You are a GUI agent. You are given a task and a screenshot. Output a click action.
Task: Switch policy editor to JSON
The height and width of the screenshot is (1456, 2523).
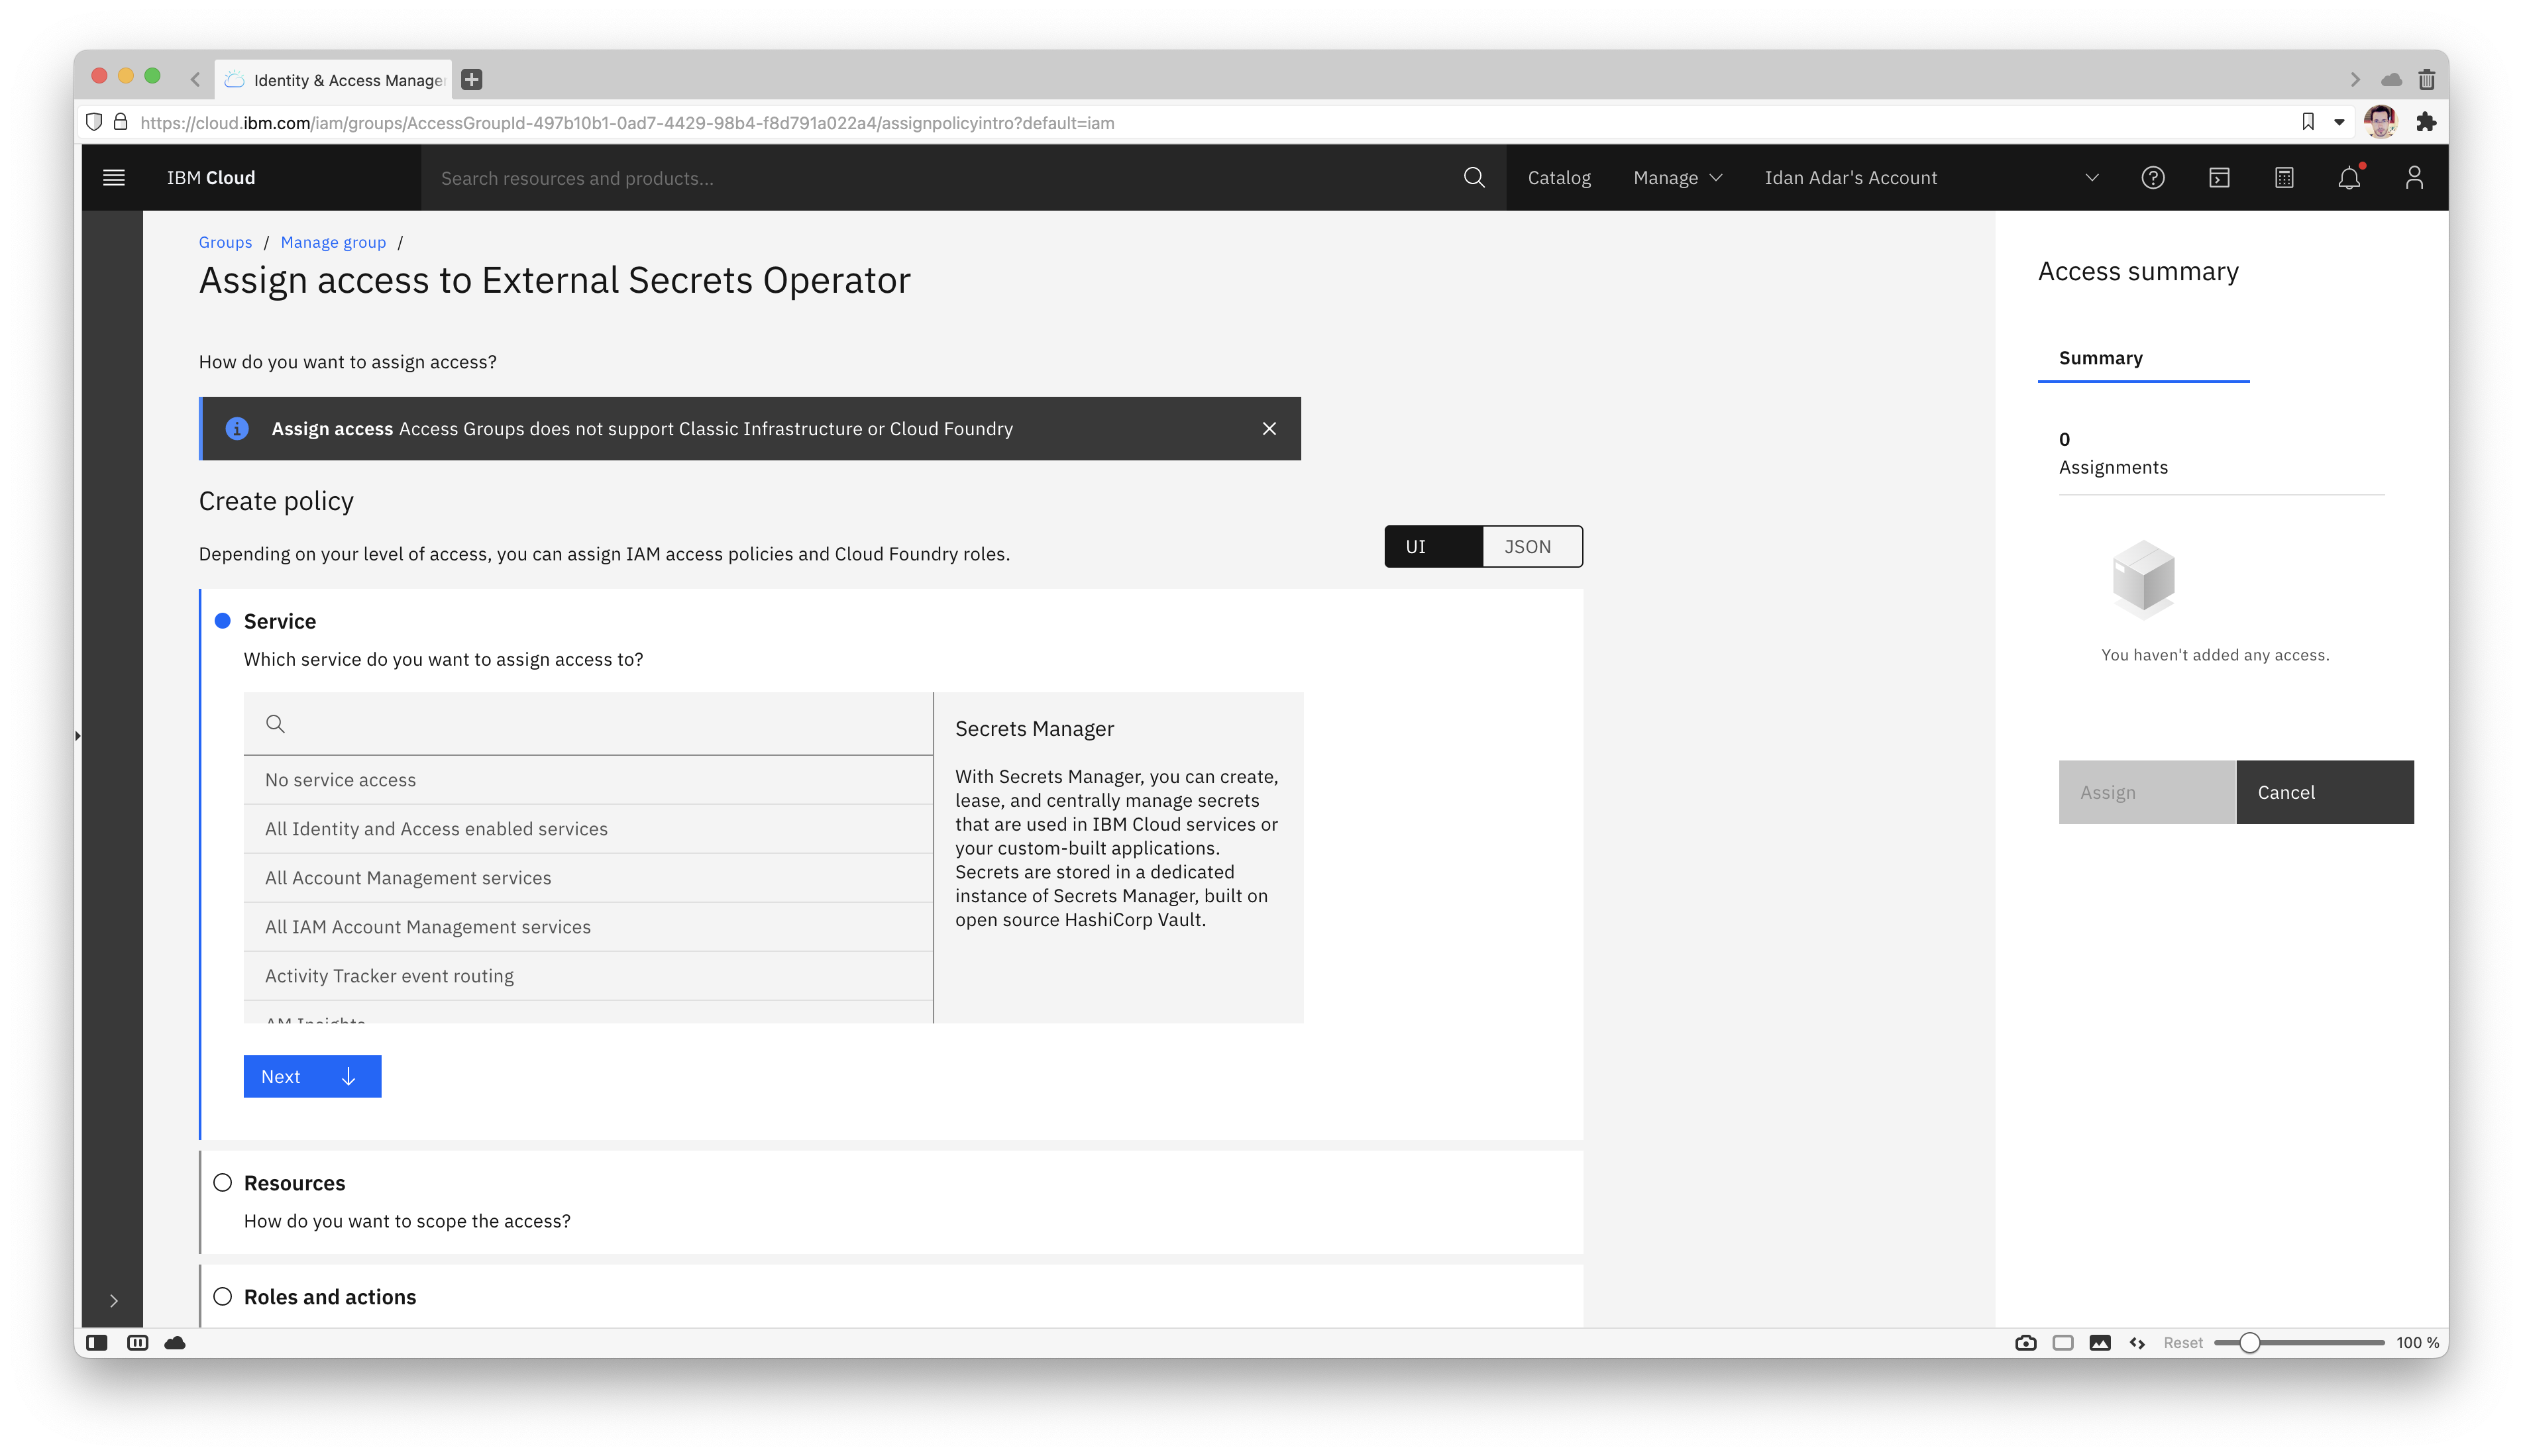click(1531, 547)
